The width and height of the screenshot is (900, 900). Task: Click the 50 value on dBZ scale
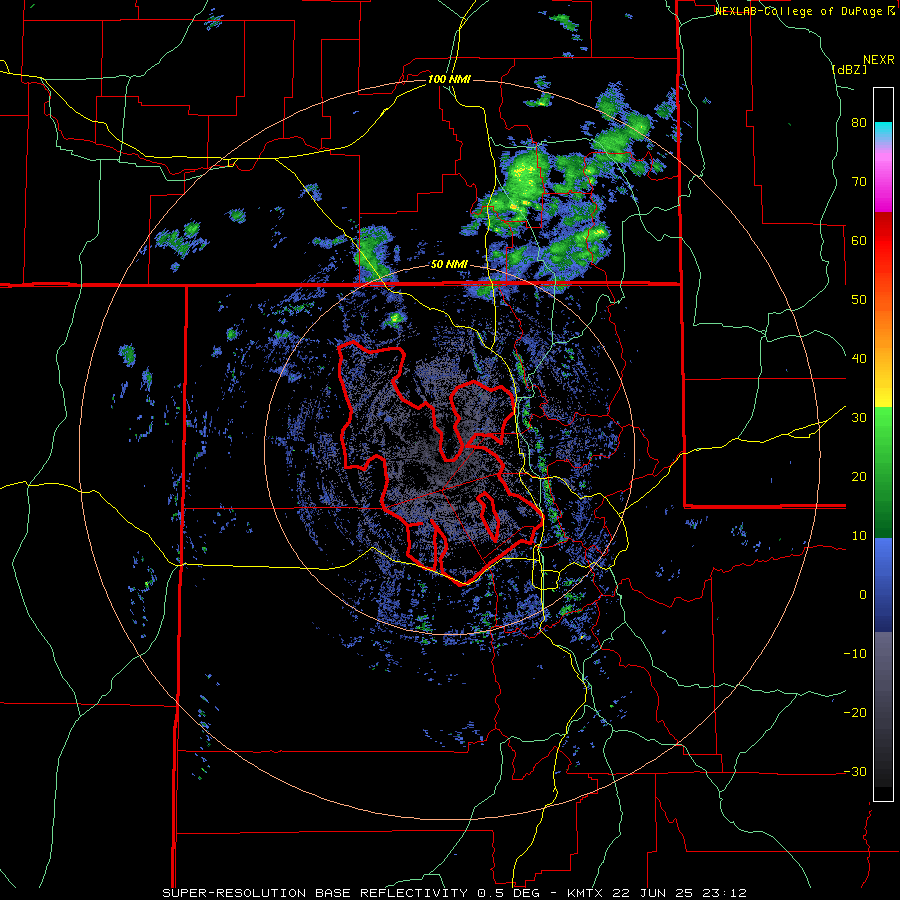[x=859, y=300]
